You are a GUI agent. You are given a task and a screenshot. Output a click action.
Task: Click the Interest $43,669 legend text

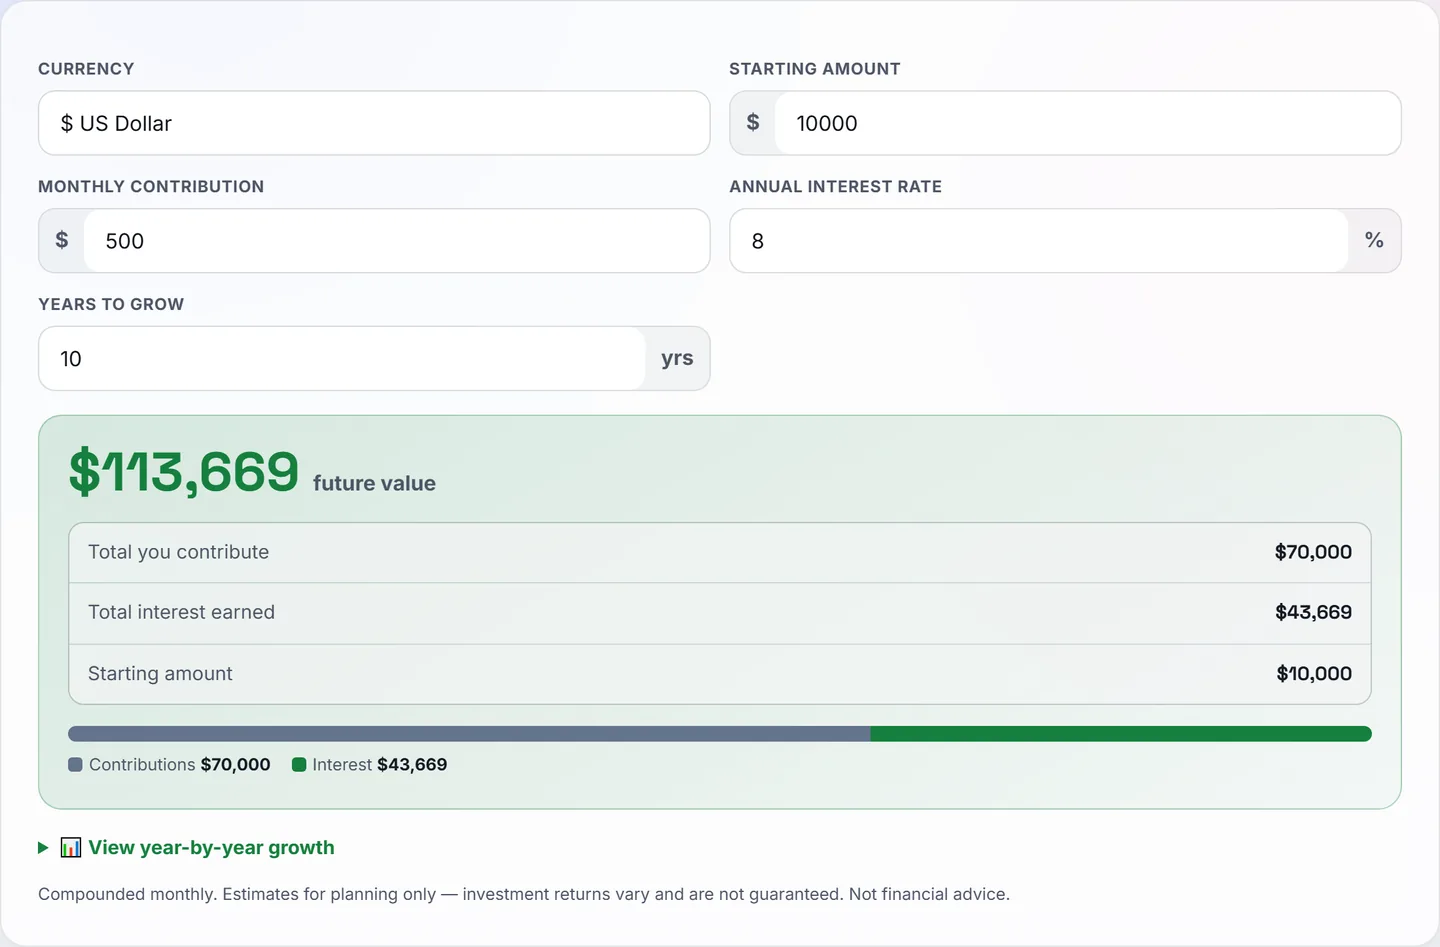380,765
